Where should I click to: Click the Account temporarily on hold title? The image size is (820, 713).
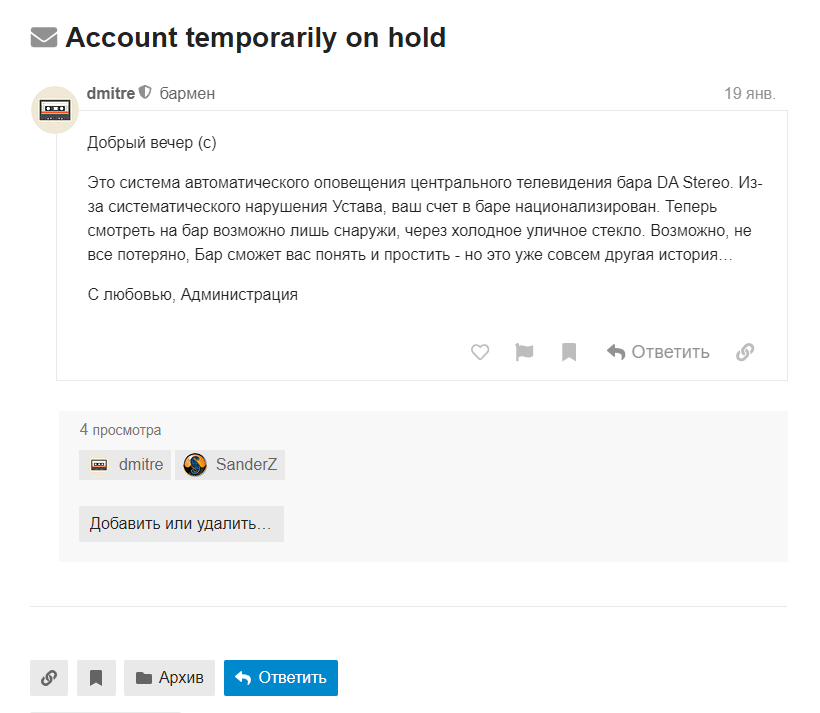[x=255, y=38]
